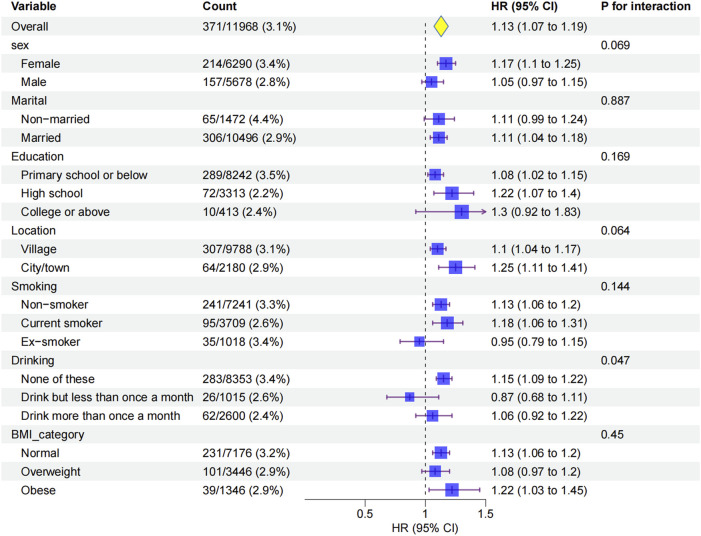Screen dimensions: 701x536
Task: Select the College or above arrow marker
Action: pos(484,212)
